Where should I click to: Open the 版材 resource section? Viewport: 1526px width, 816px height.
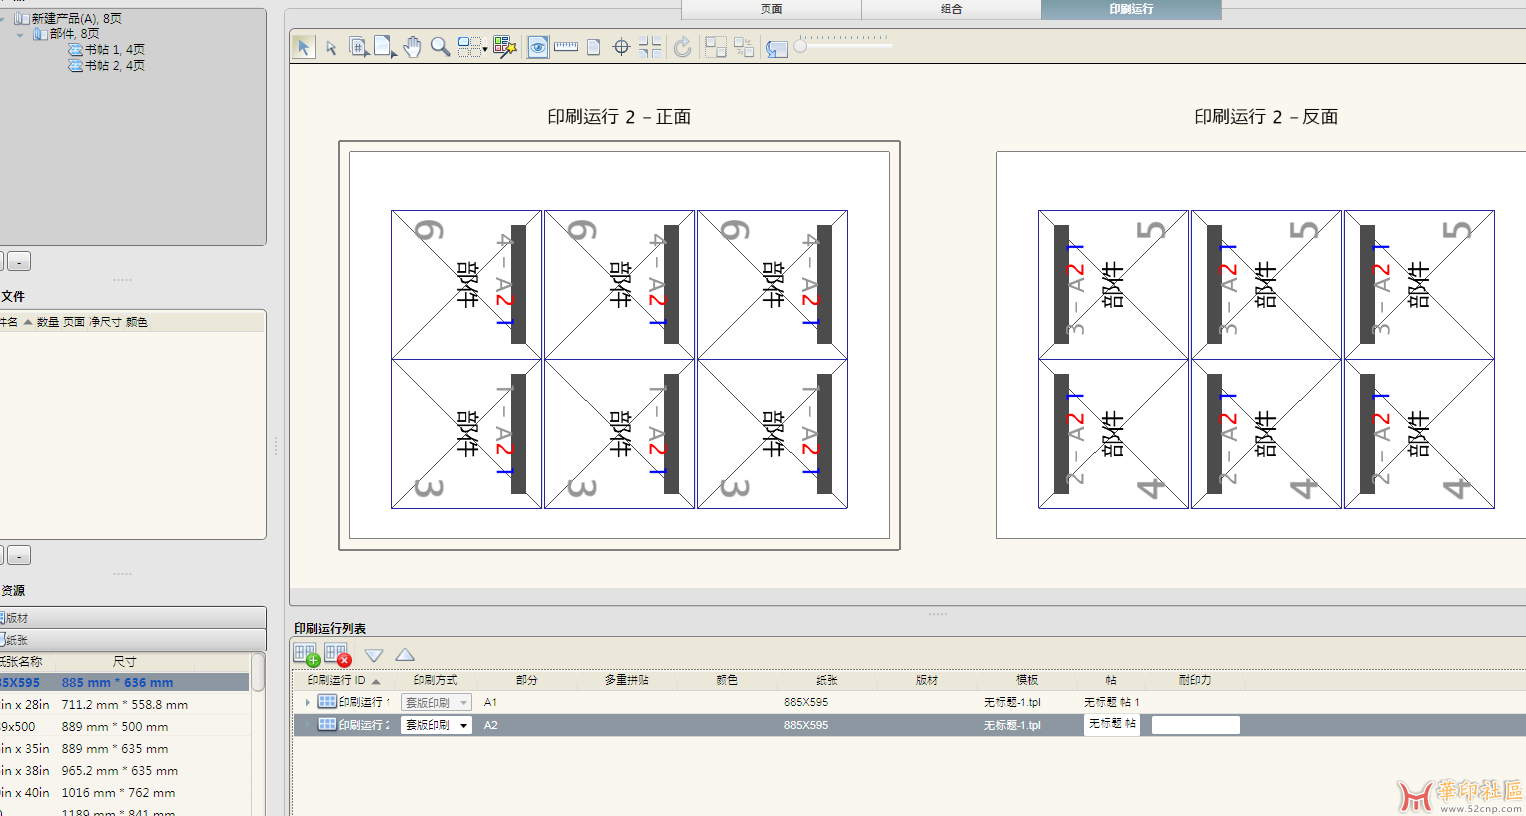point(133,618)
